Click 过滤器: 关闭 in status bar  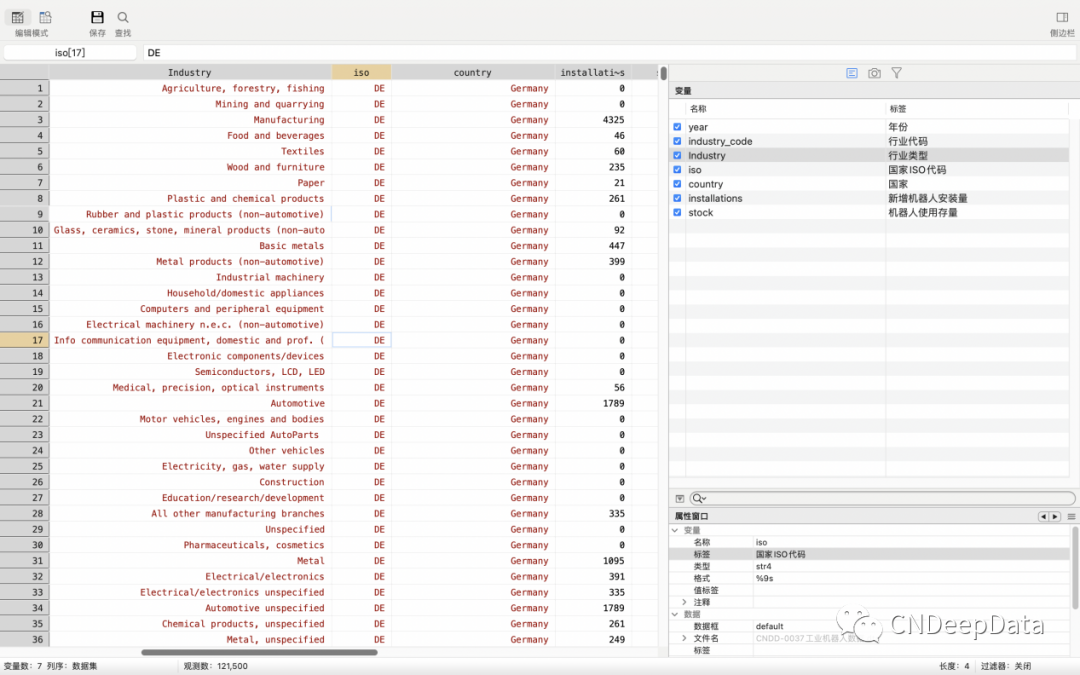click(1006, 666)
